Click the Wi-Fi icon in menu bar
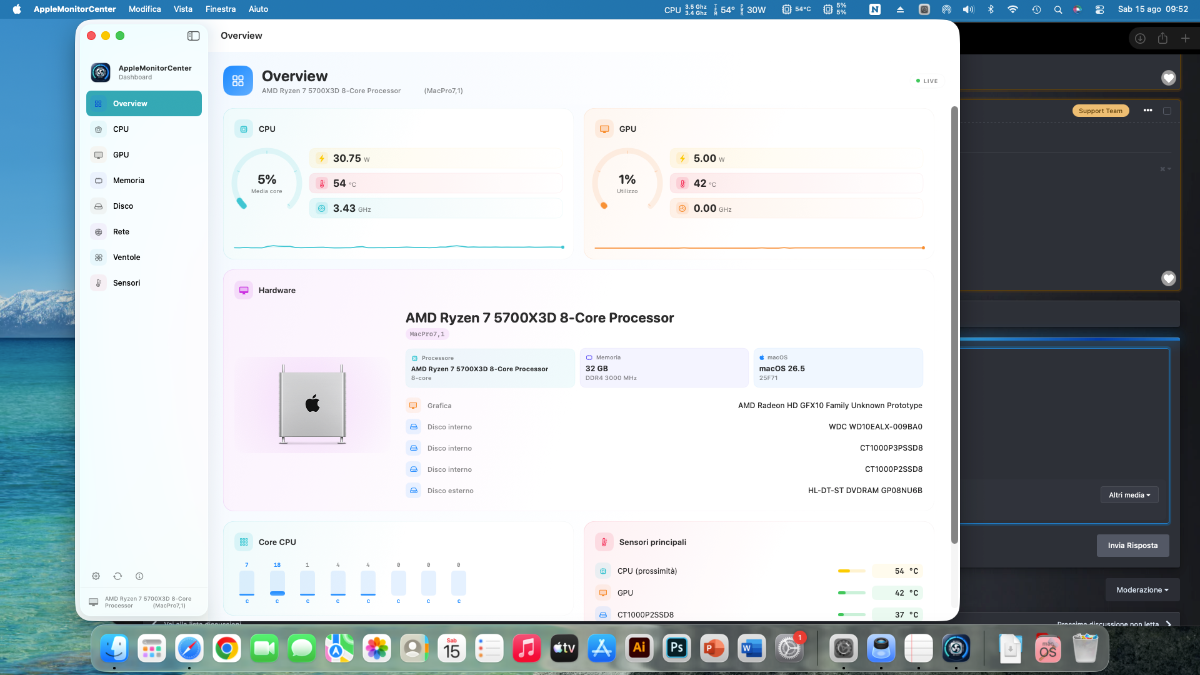This screenshot has height=675, width=1200. [x=1012, y=9]
